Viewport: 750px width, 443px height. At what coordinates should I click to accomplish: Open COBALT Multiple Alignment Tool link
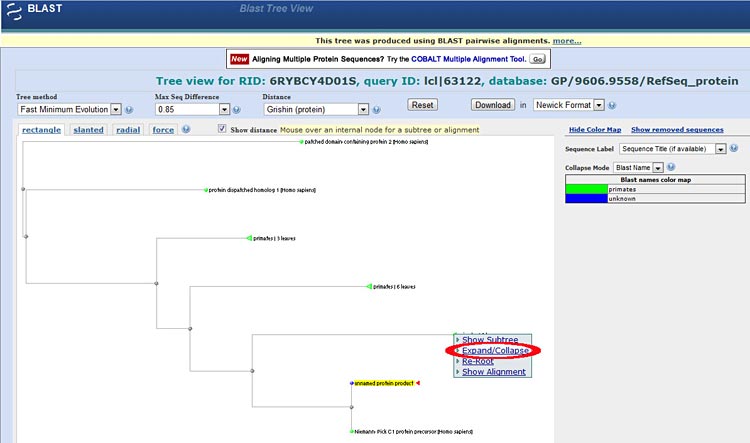[x=468, y=59]
